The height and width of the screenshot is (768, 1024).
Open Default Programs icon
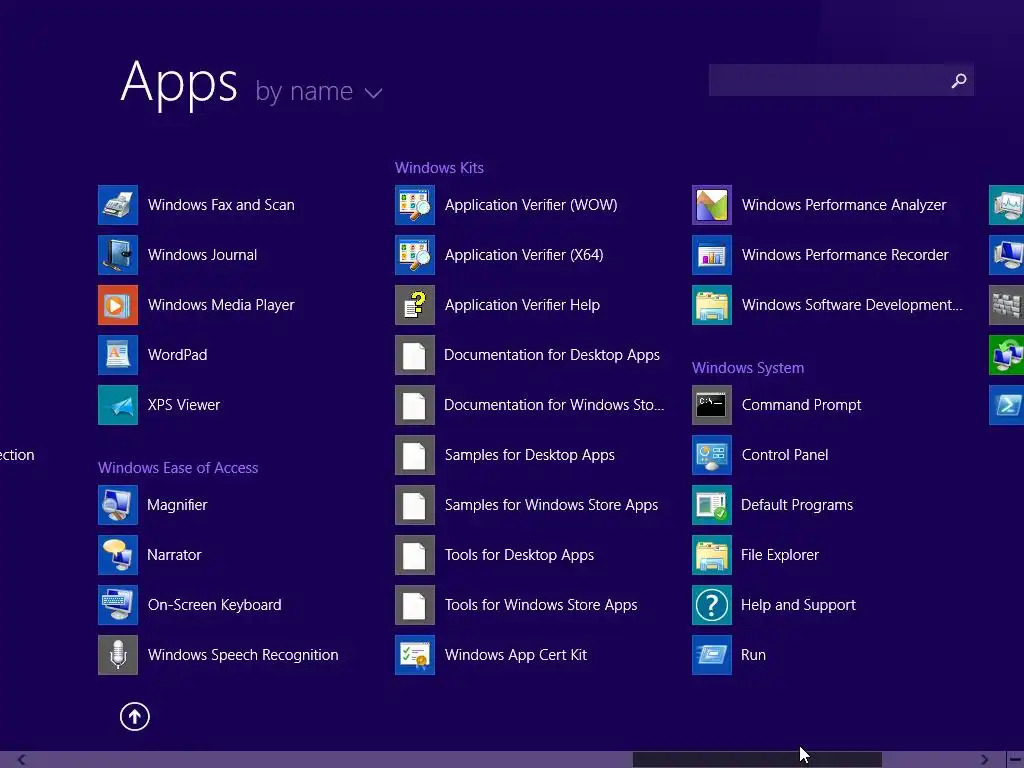click(712, 505)
